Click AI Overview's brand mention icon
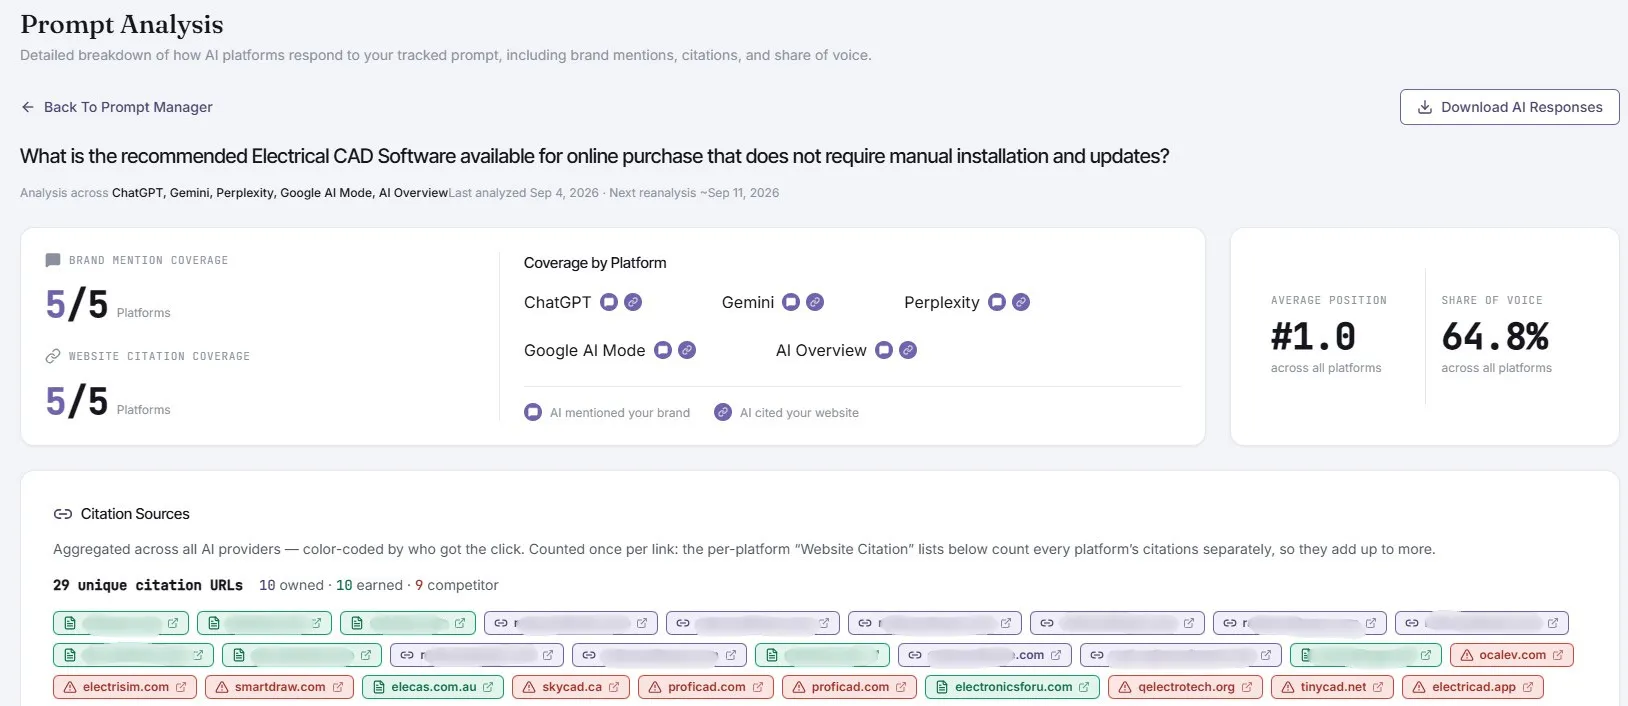 (x=884, y=350)
